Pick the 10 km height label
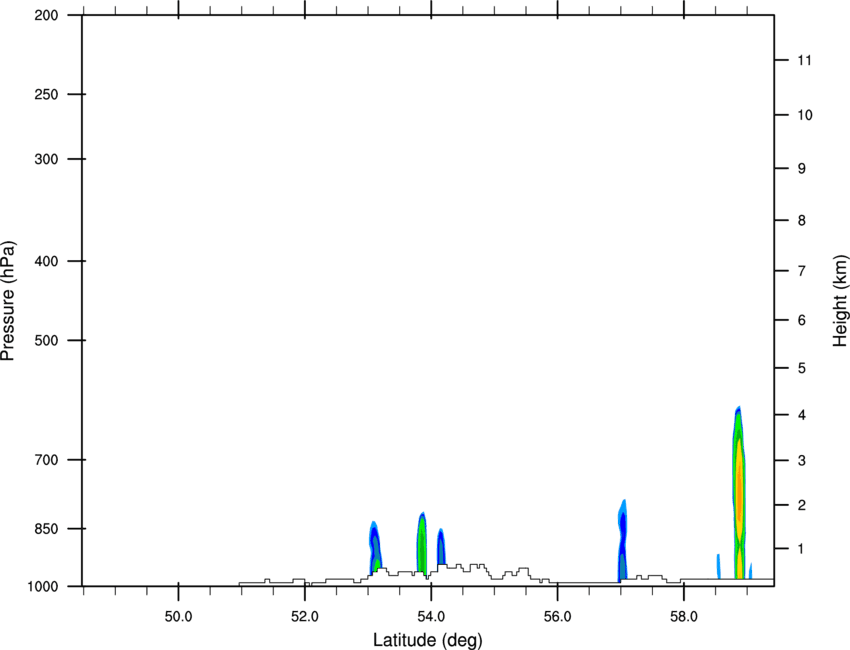Image resolution: width=850 pixels, height=650 pixels. [805, 115]
